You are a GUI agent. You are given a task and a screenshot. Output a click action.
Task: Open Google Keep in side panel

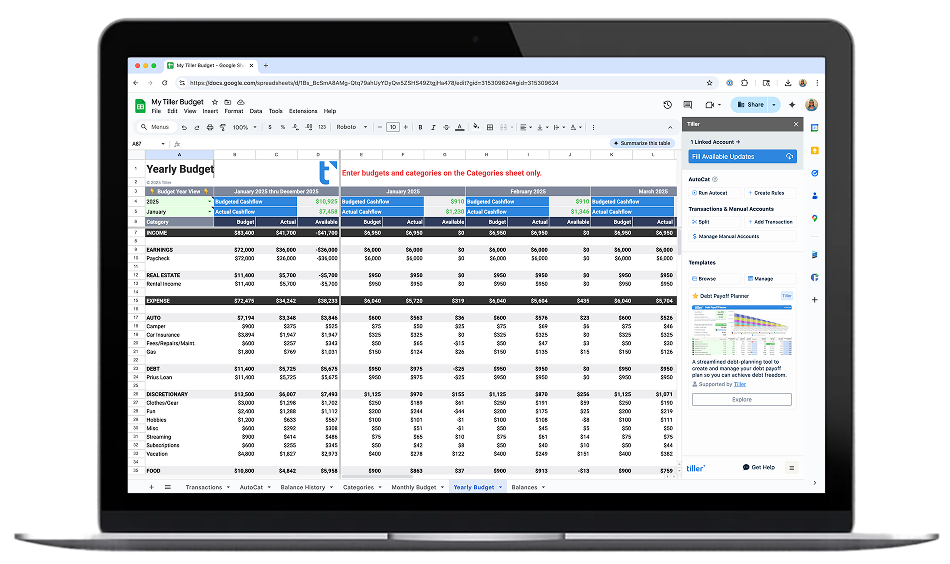click(x=814, y=150)
